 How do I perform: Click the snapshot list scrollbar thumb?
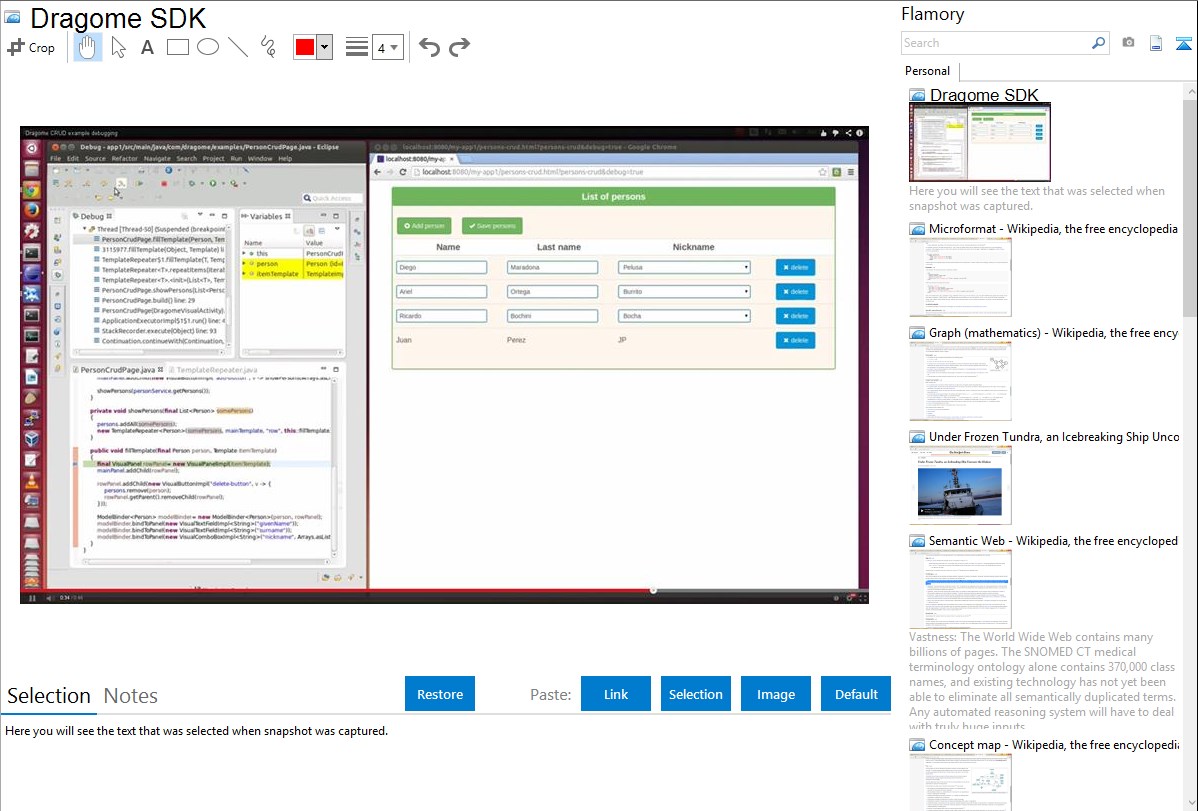point(1190,207)
